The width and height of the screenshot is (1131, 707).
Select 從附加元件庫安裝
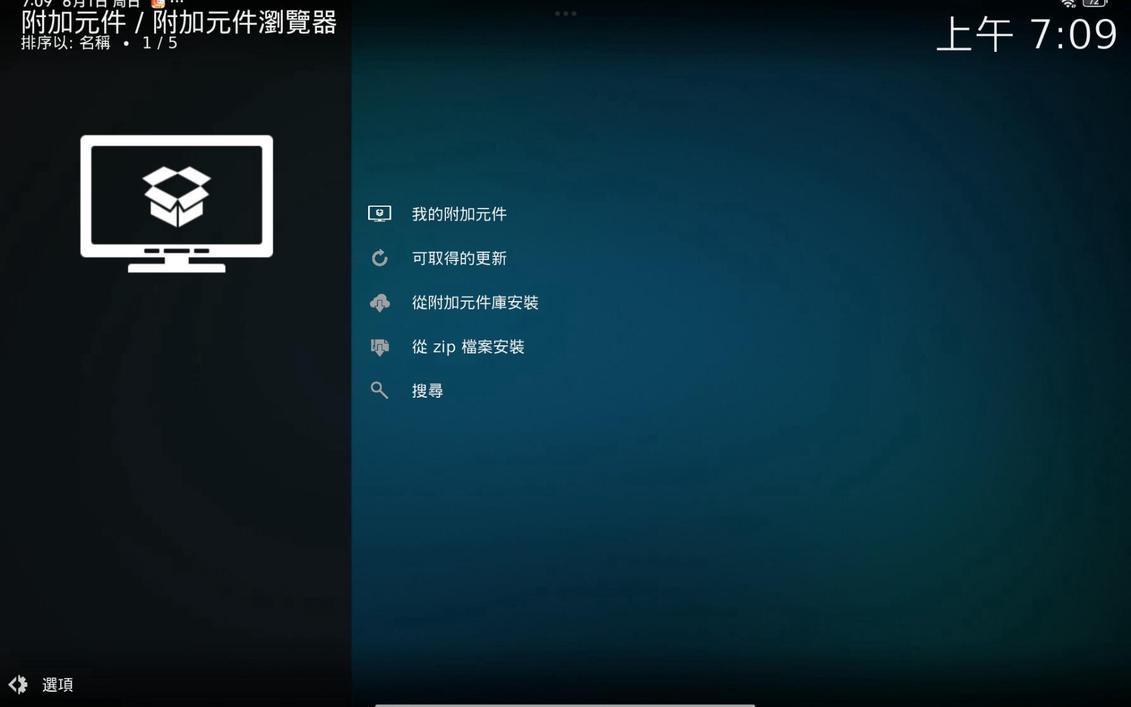point(474,302)
